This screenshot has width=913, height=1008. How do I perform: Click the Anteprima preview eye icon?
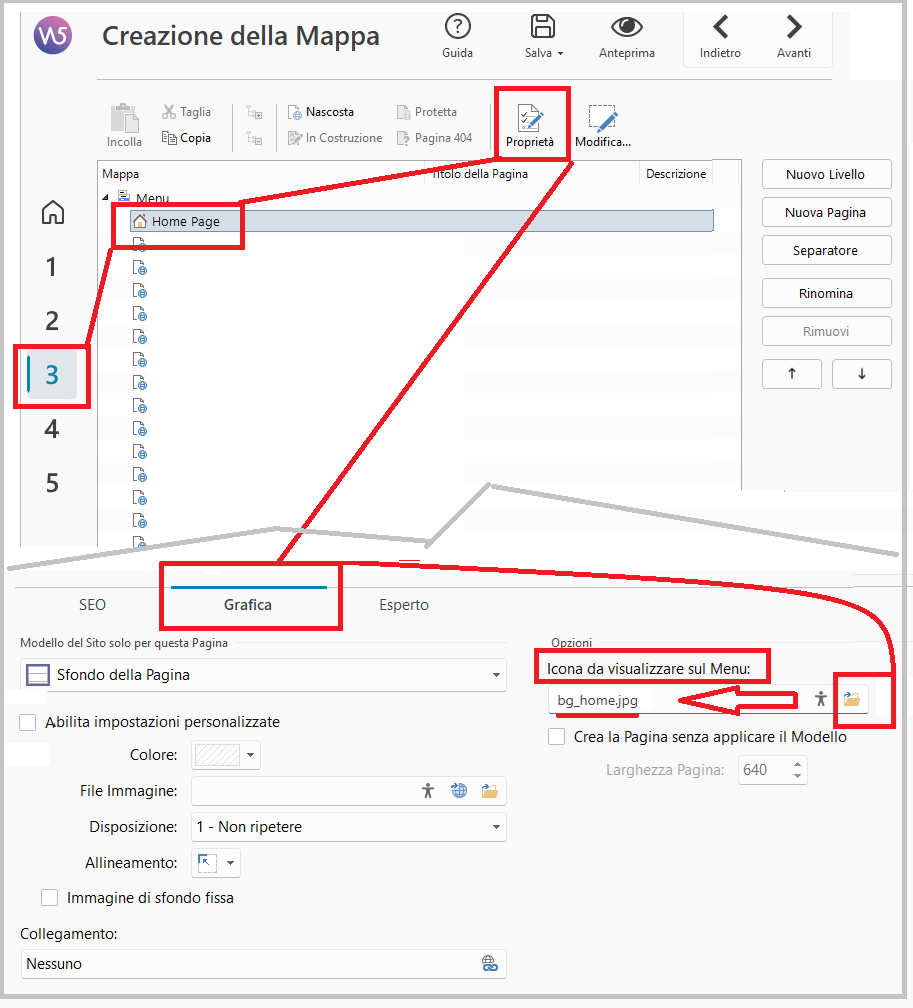626,28
